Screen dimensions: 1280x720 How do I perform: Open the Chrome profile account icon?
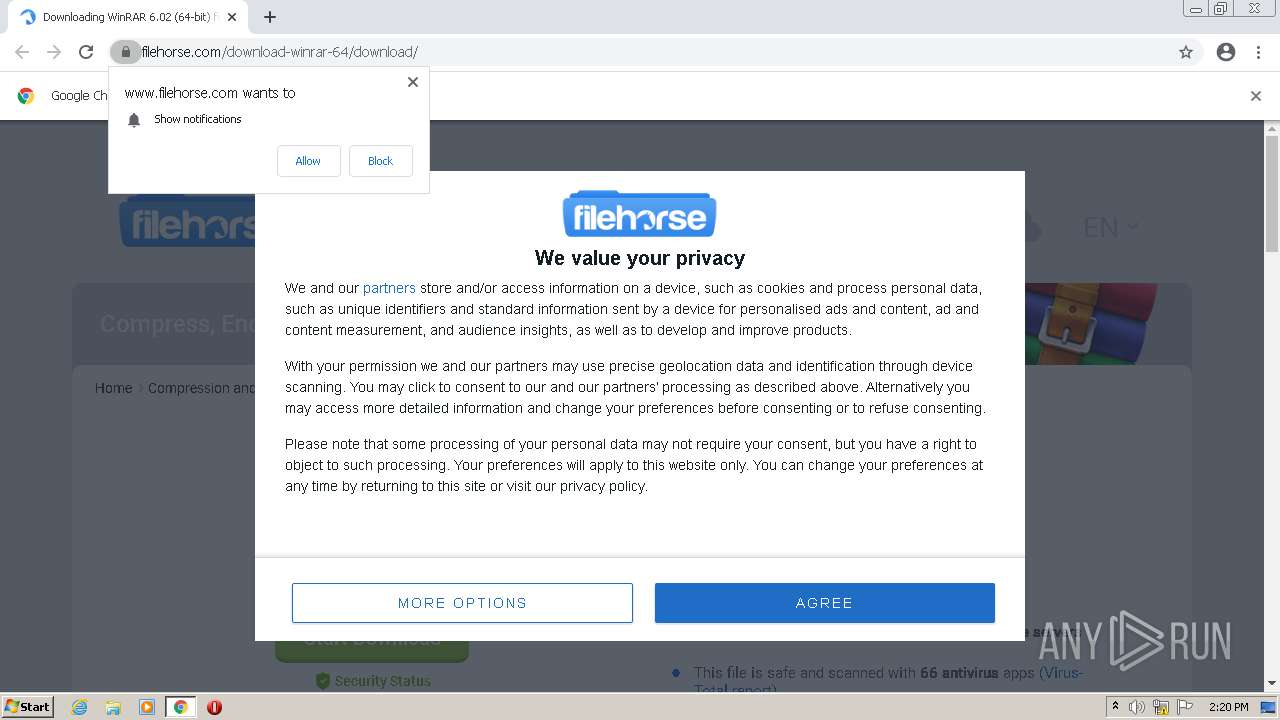coord(1226,52)
